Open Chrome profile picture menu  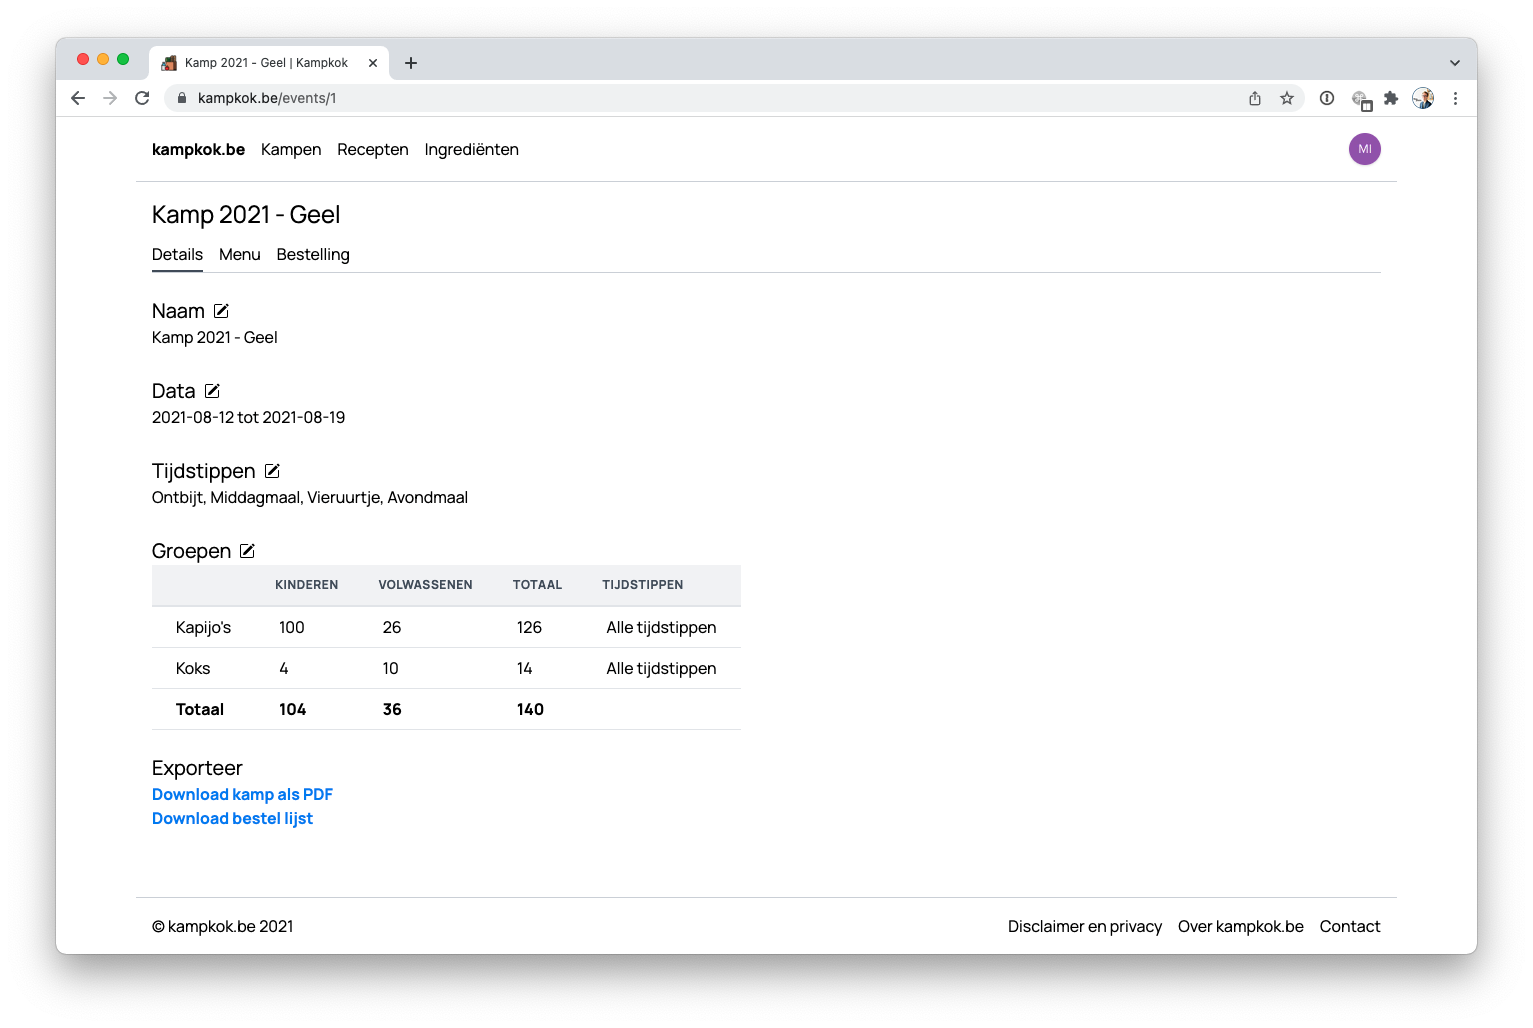pos(1423,98)
